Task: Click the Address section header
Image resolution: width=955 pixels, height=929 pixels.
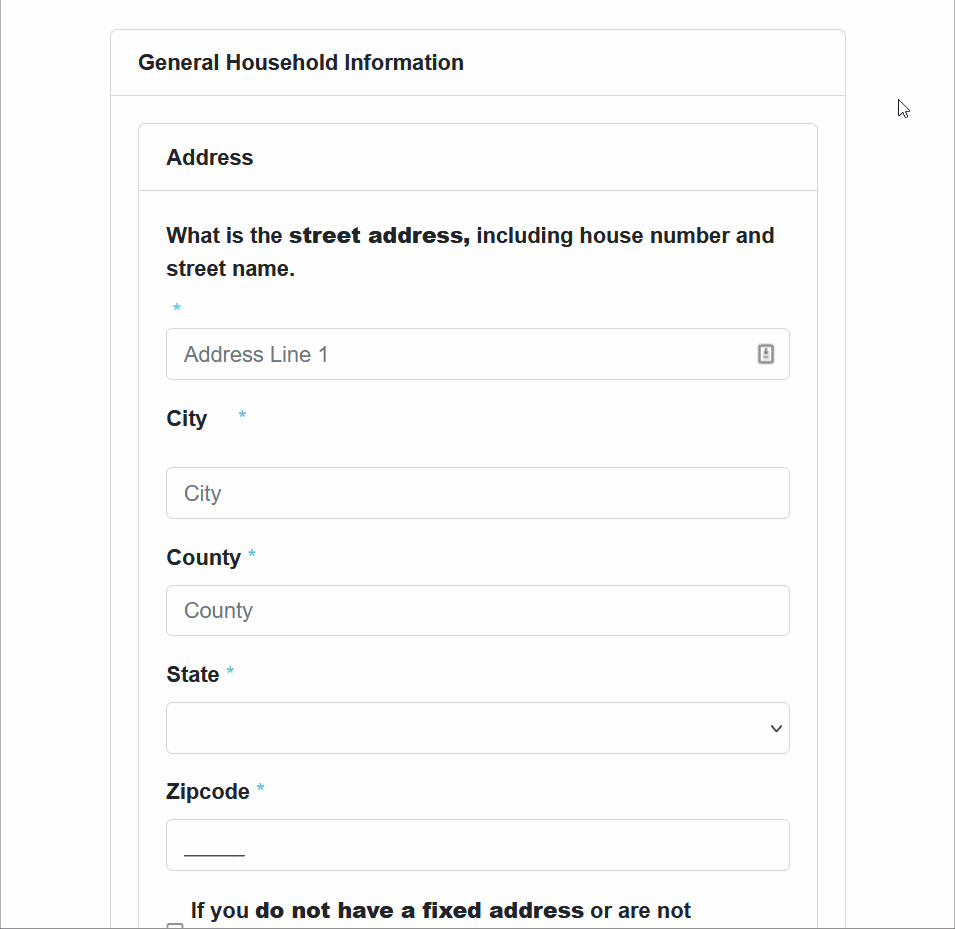Action: click(209, 157)
